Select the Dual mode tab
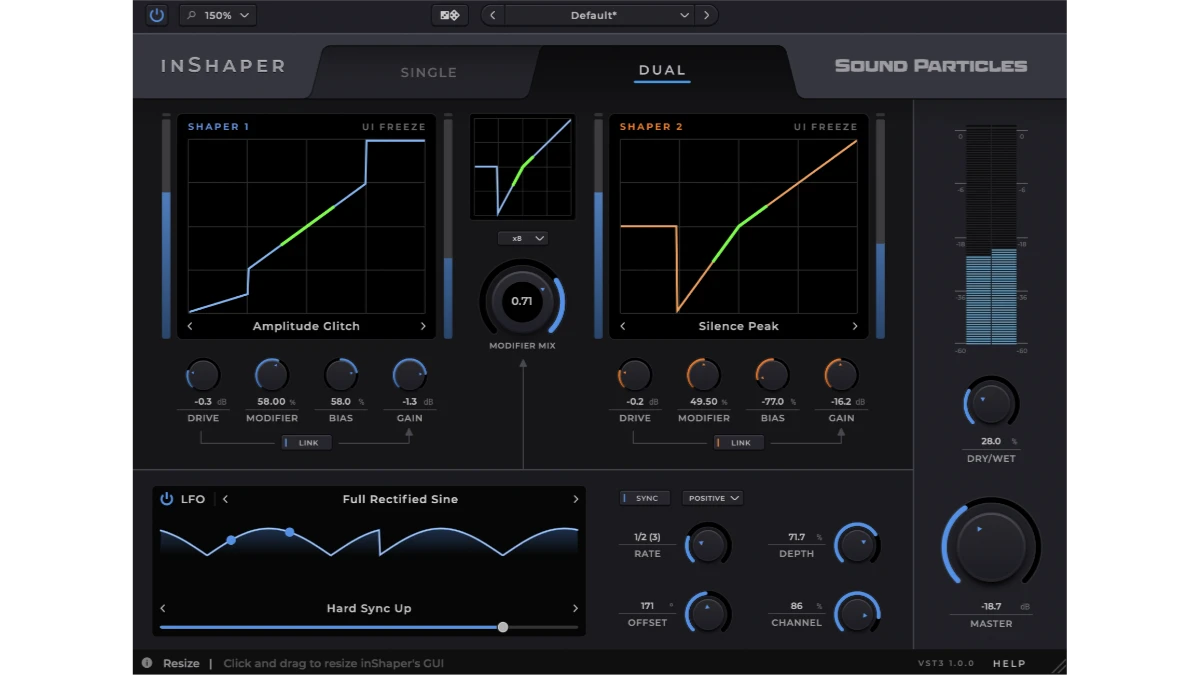This screenshot has width=1200, height=675. point(662,71)
